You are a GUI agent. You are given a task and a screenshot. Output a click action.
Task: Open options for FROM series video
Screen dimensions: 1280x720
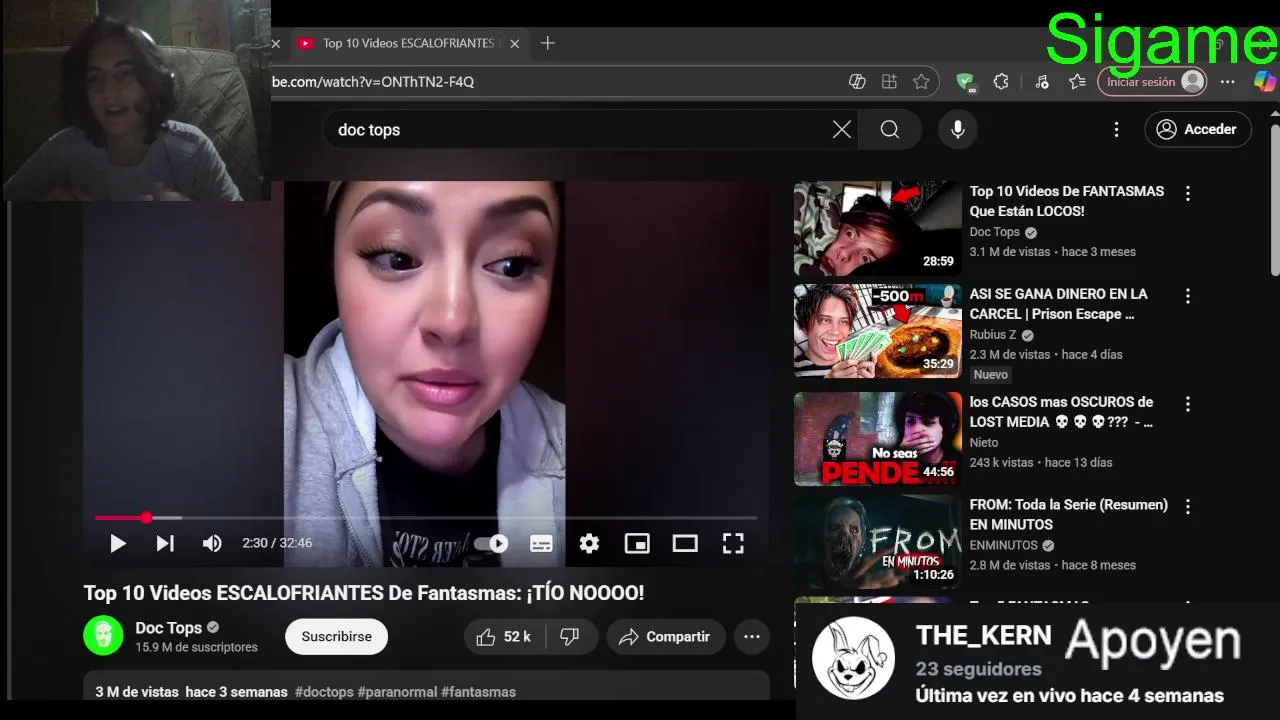pos(1188,507)
